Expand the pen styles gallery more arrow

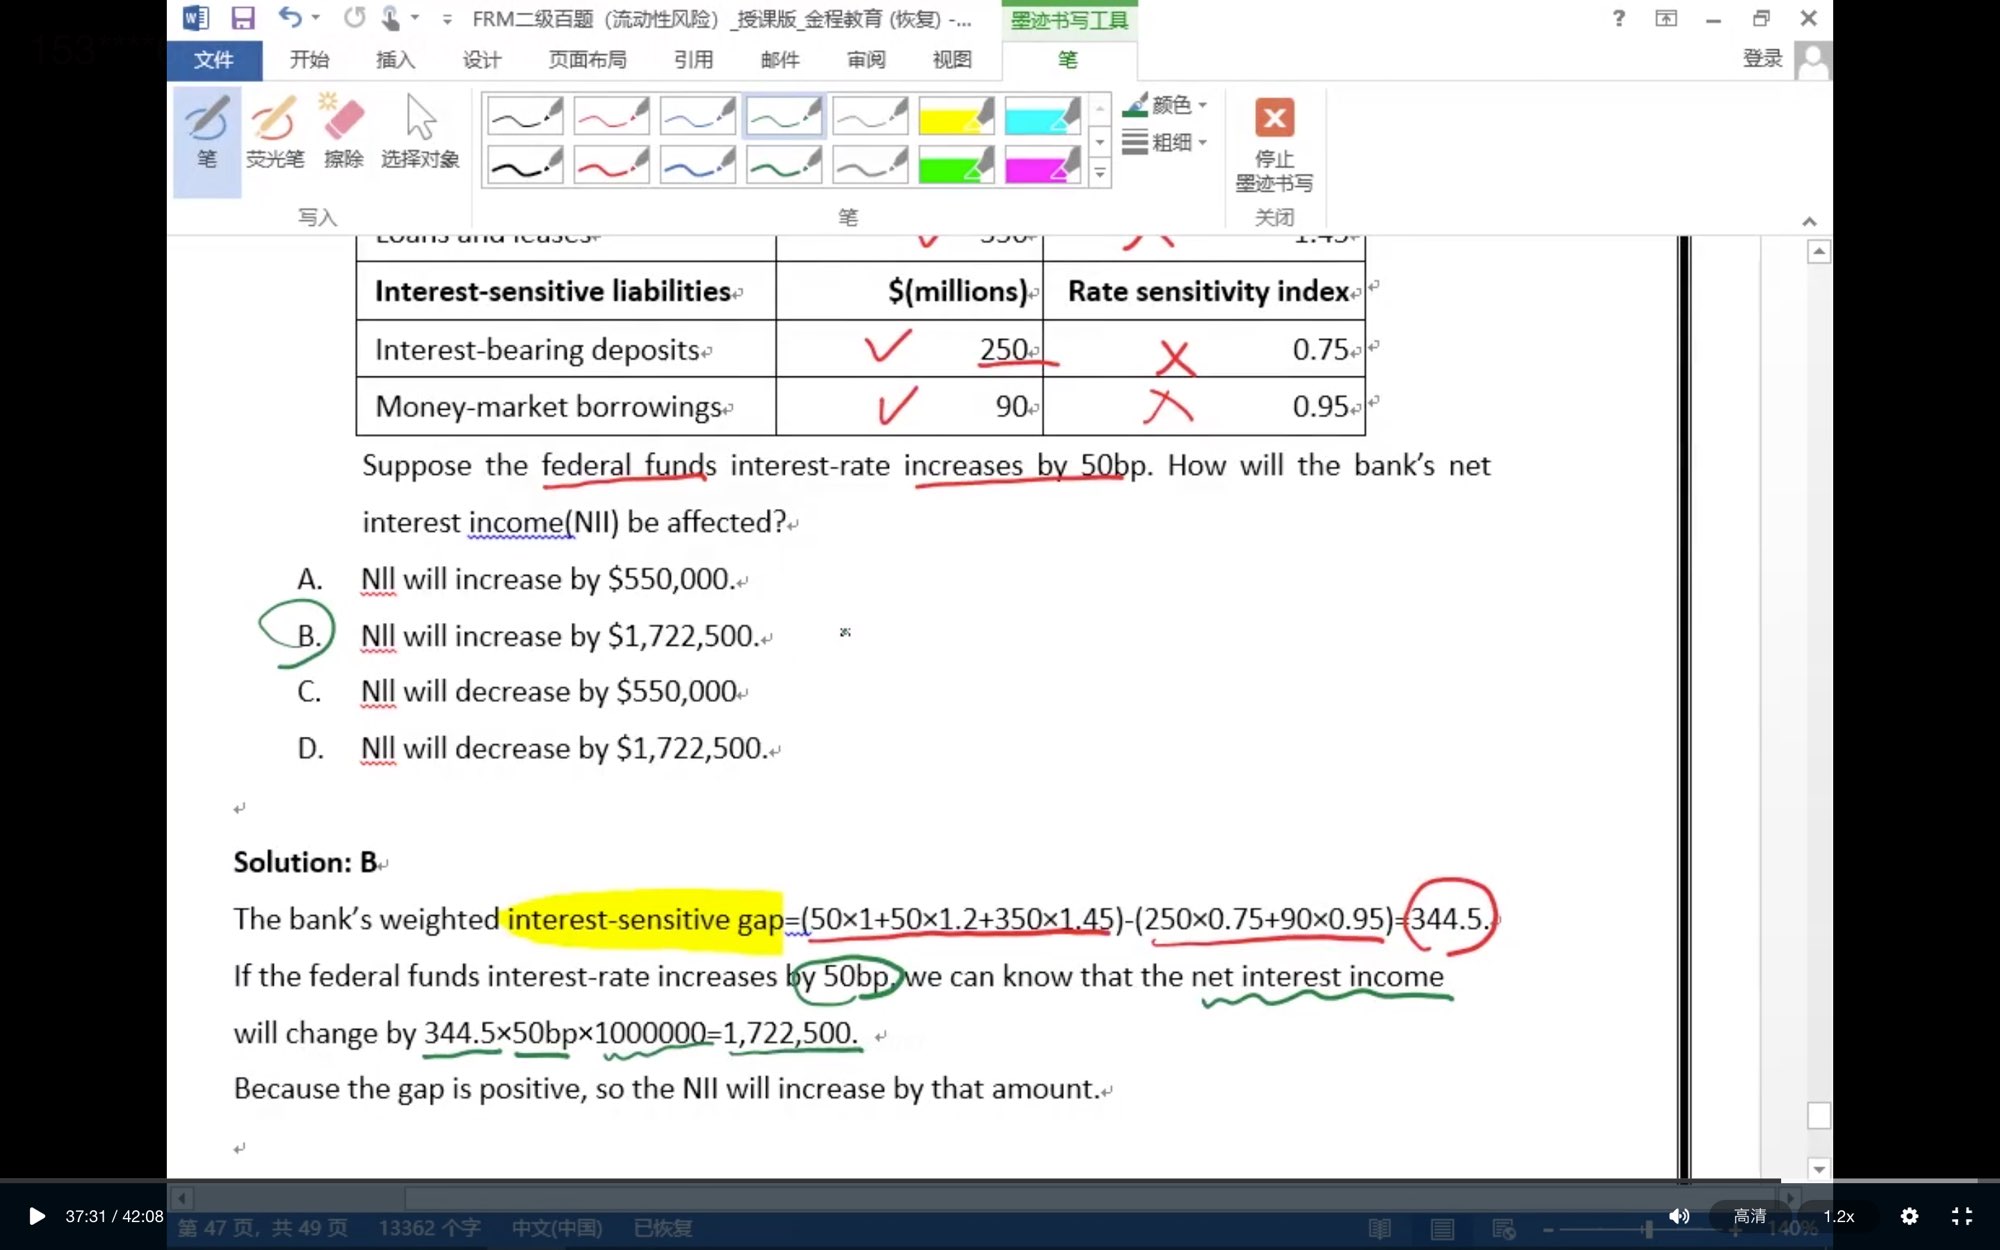coord(1099,174)
